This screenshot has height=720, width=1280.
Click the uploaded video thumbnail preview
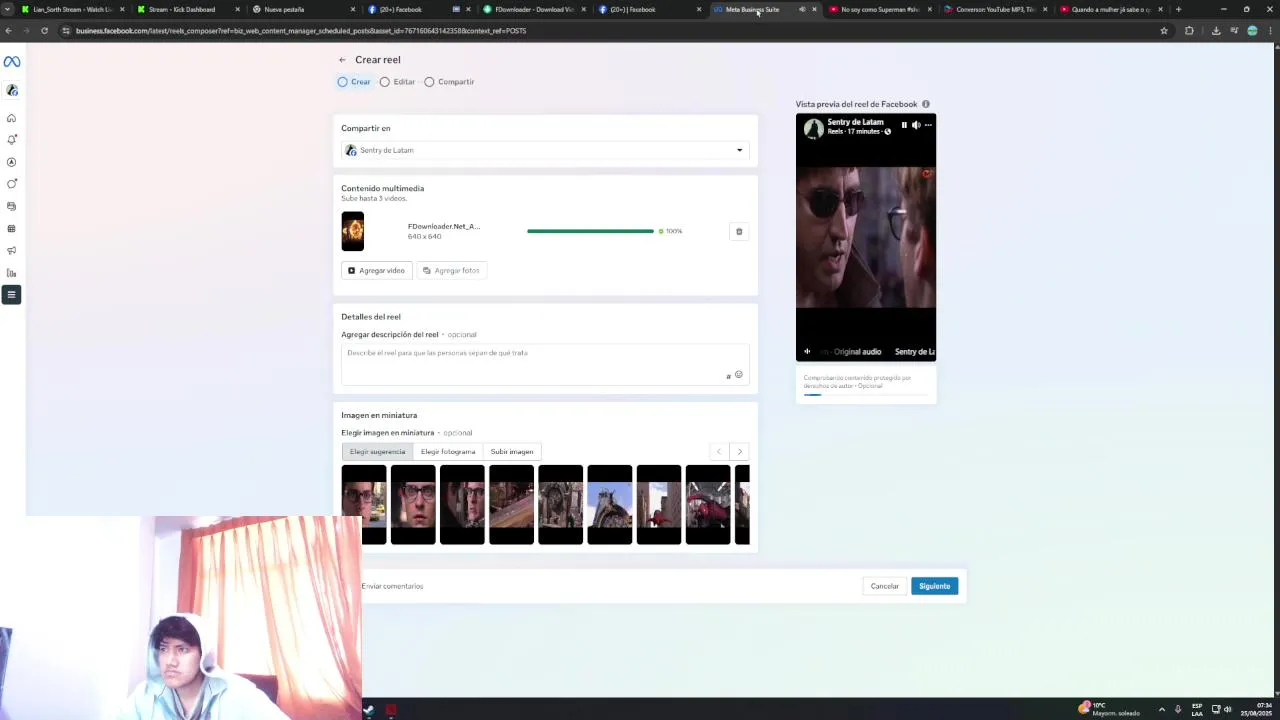coord(353,231)
